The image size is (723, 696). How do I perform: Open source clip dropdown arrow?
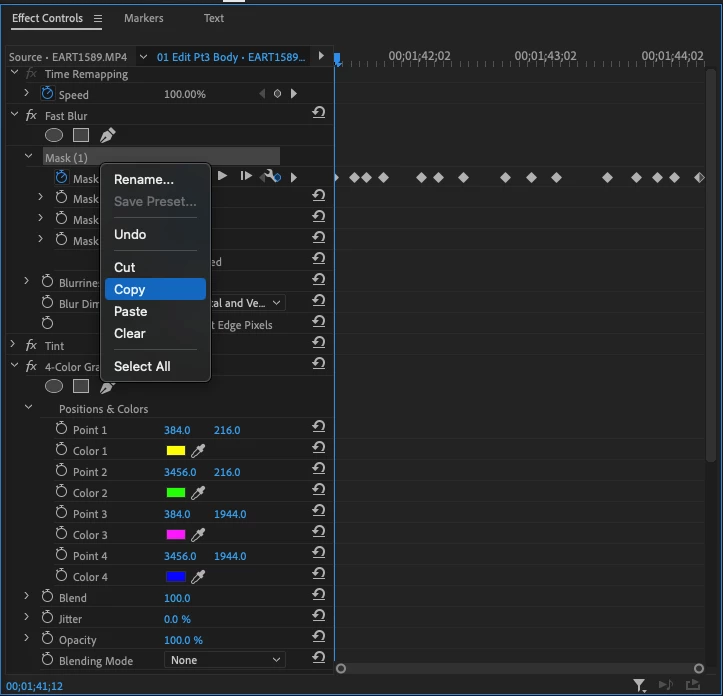click(x=143, y=57)
